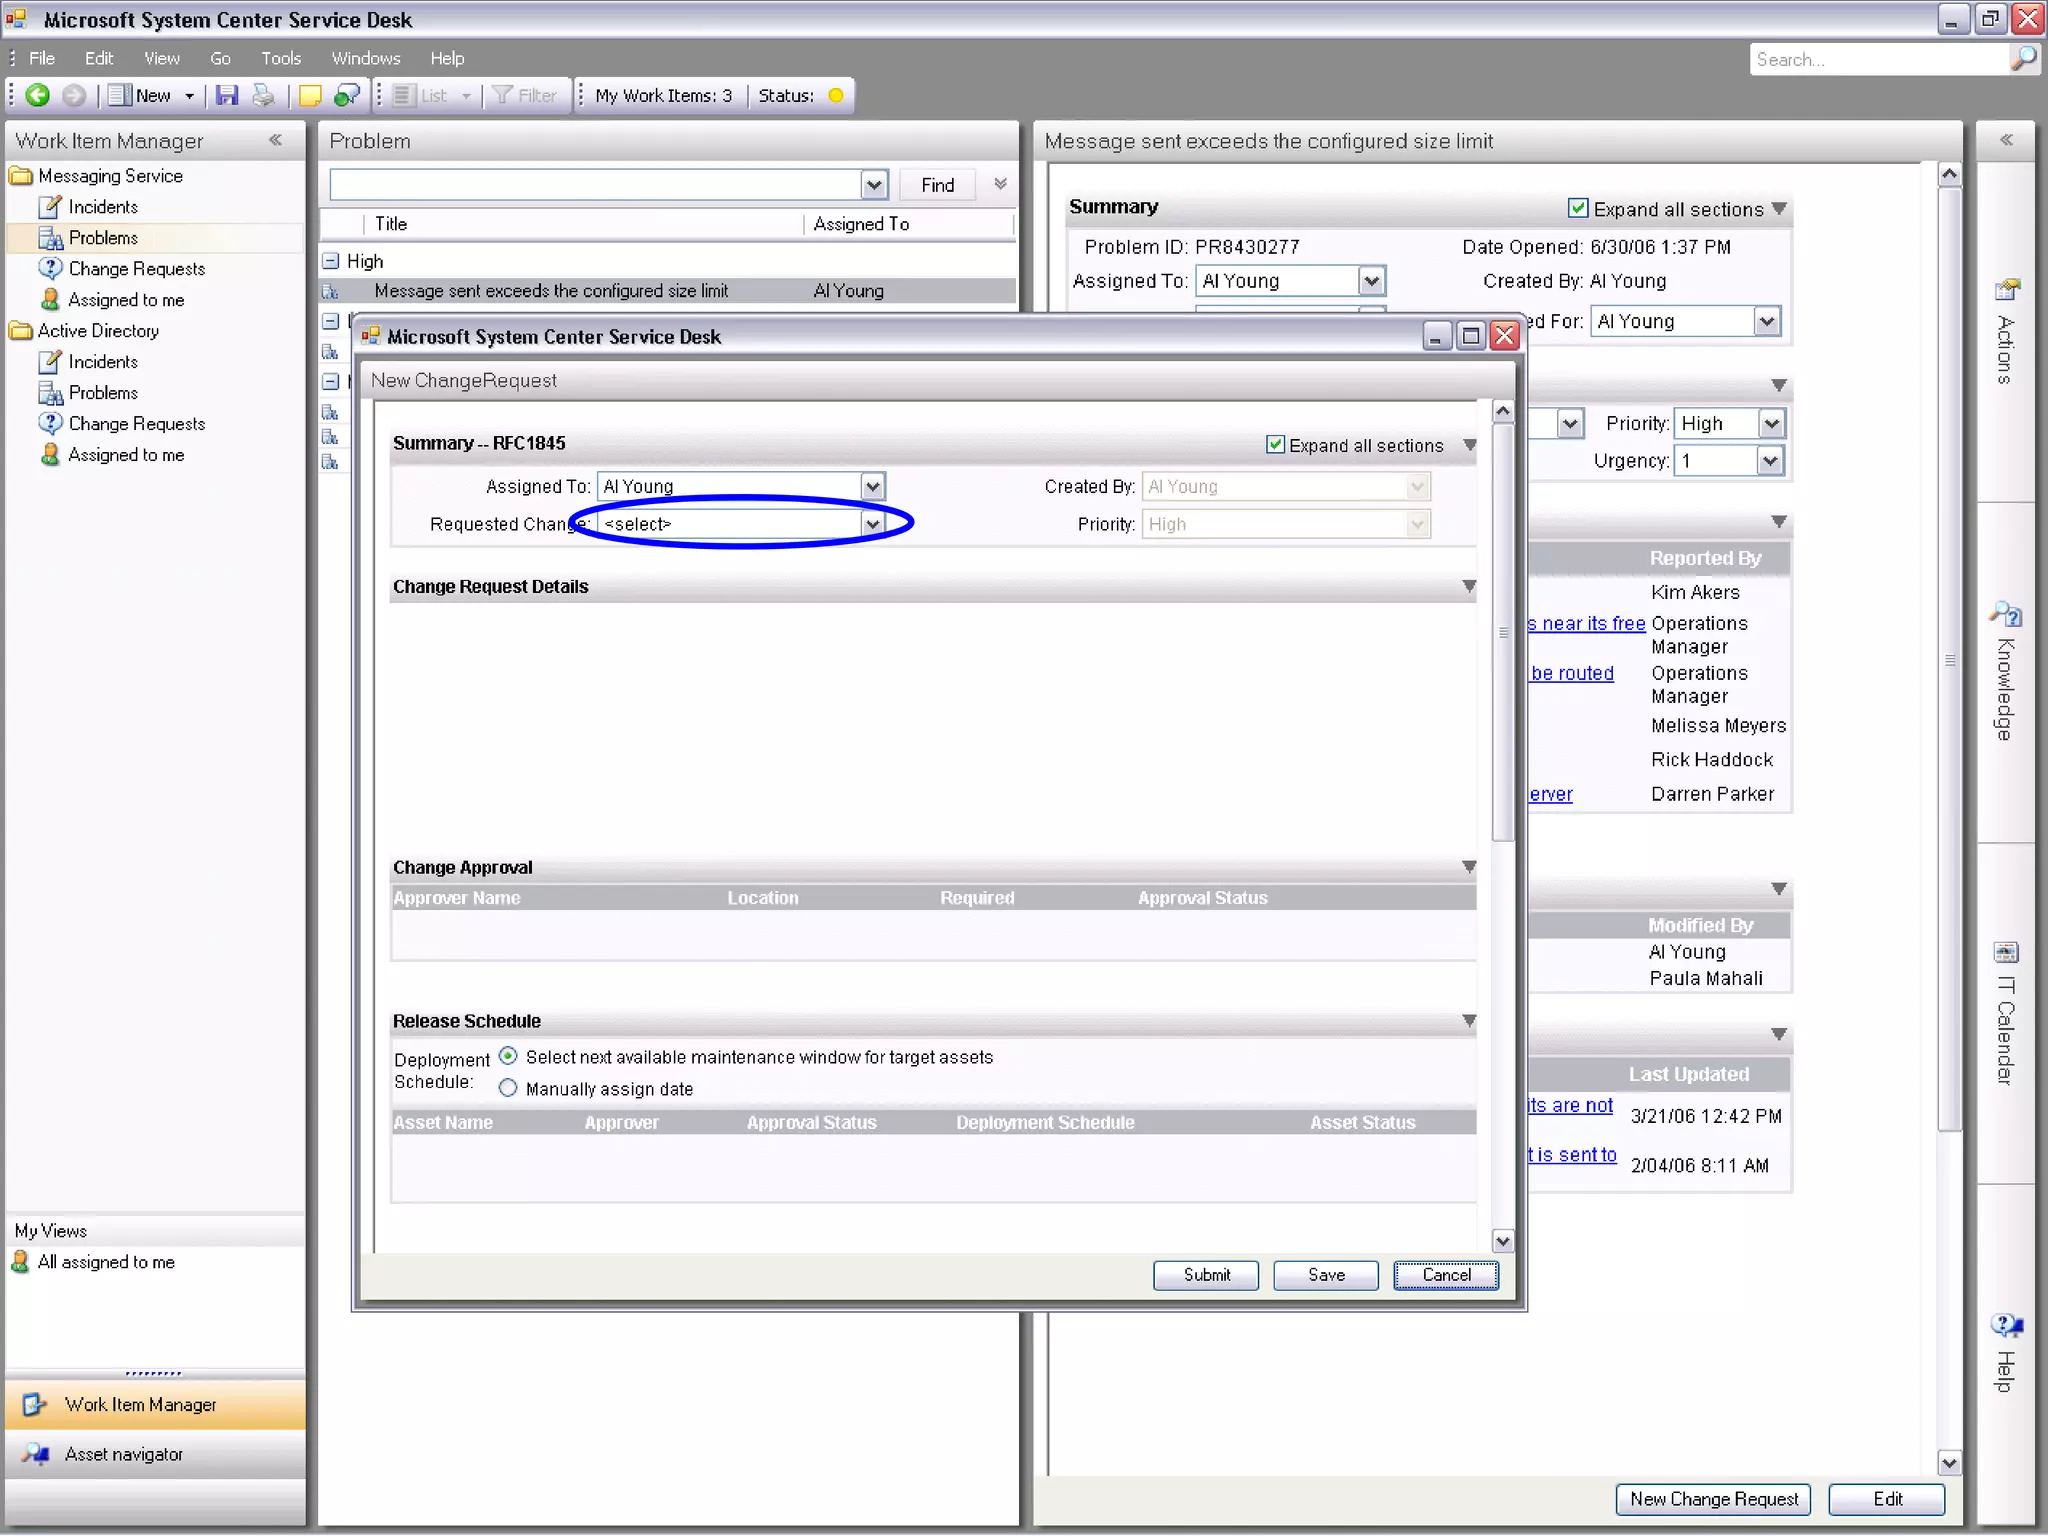This screenshot has height=1536, width=2048.
Task: Click the New Change Request button
Action: coord(1712,1499)
